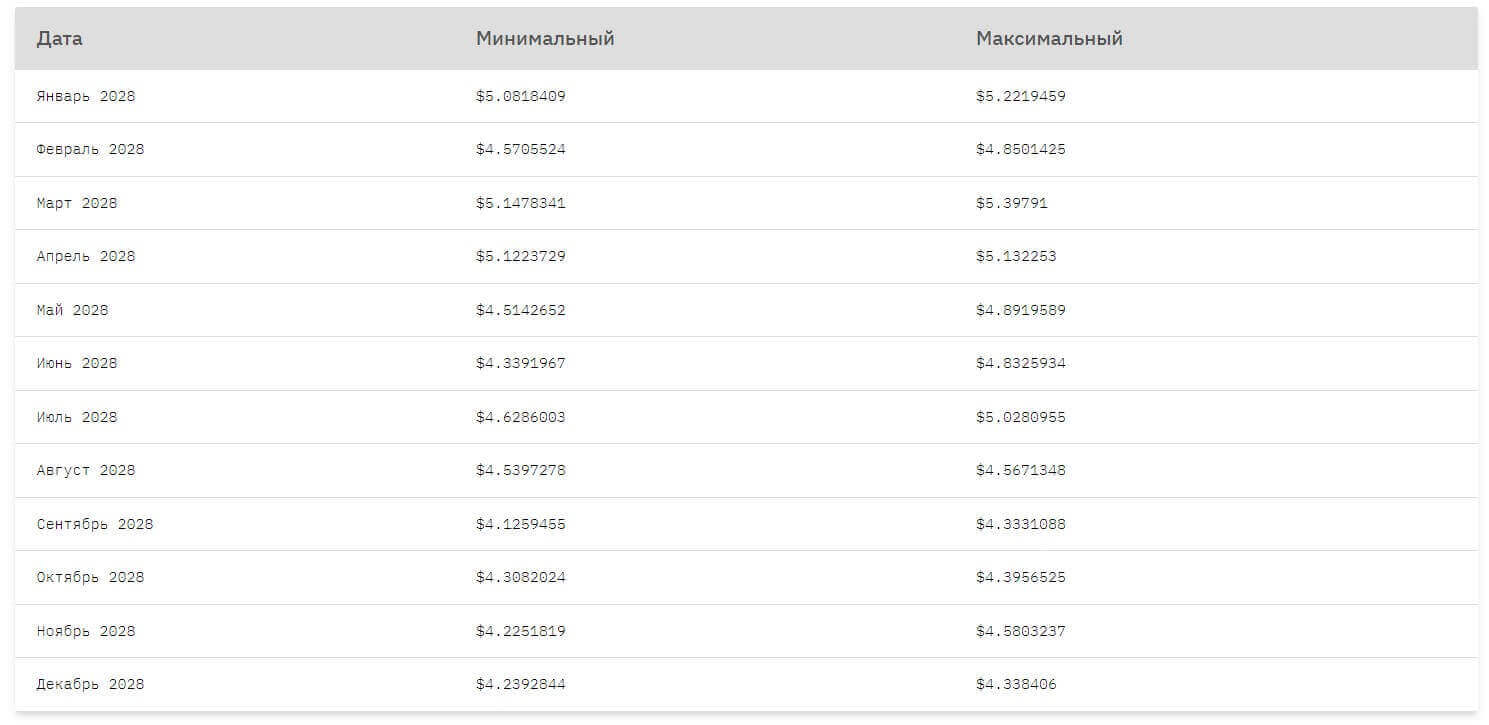Select the Ноябрь 2028 date cell
The height and width of the screenshot is (725, 1489).
86,631
